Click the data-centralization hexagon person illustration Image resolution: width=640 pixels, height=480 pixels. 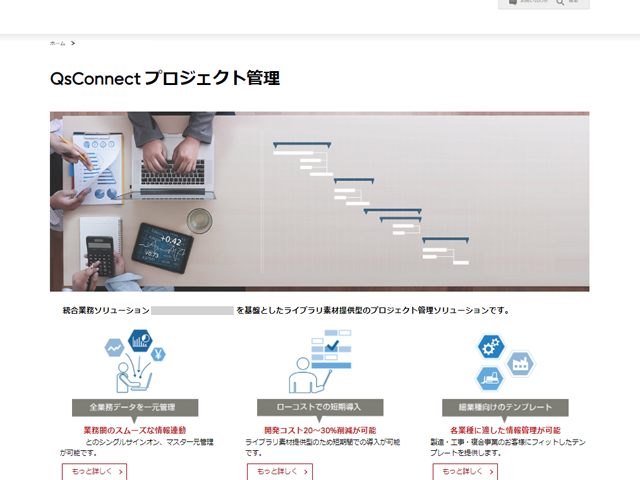(x=135, y=361)
